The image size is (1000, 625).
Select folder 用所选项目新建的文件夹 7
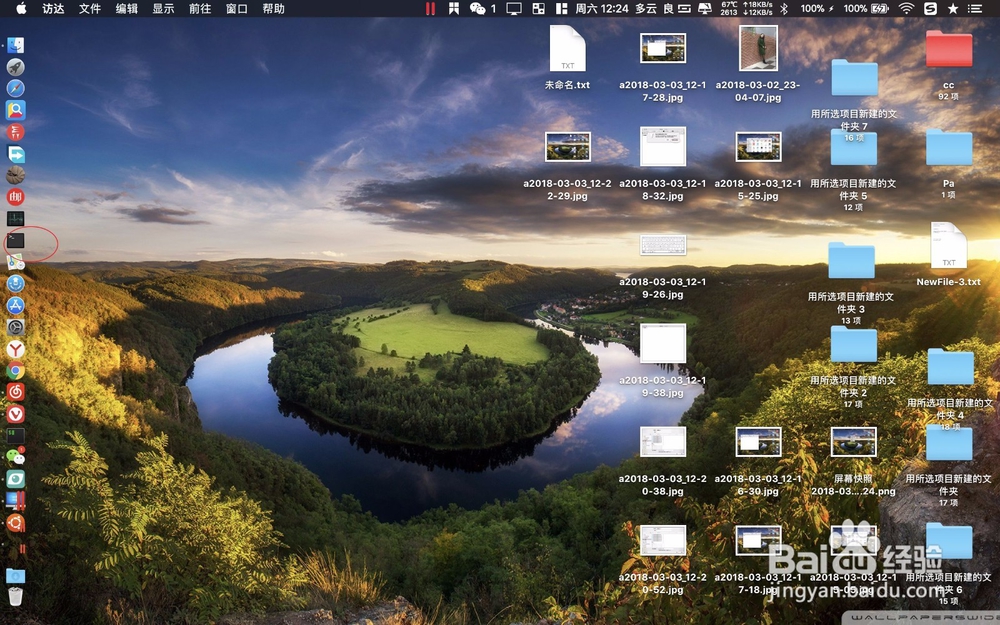pyautogui.click(x=854, y=78)
